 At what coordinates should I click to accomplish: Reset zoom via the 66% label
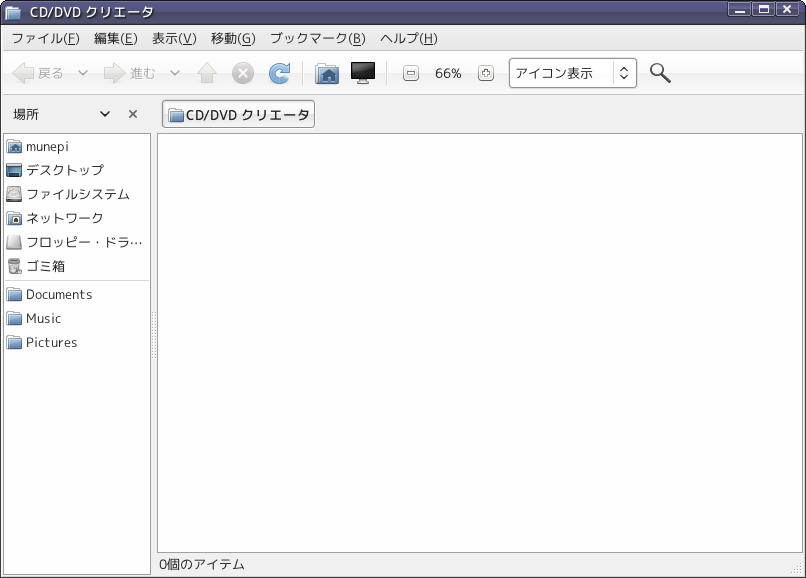point(448,74)
